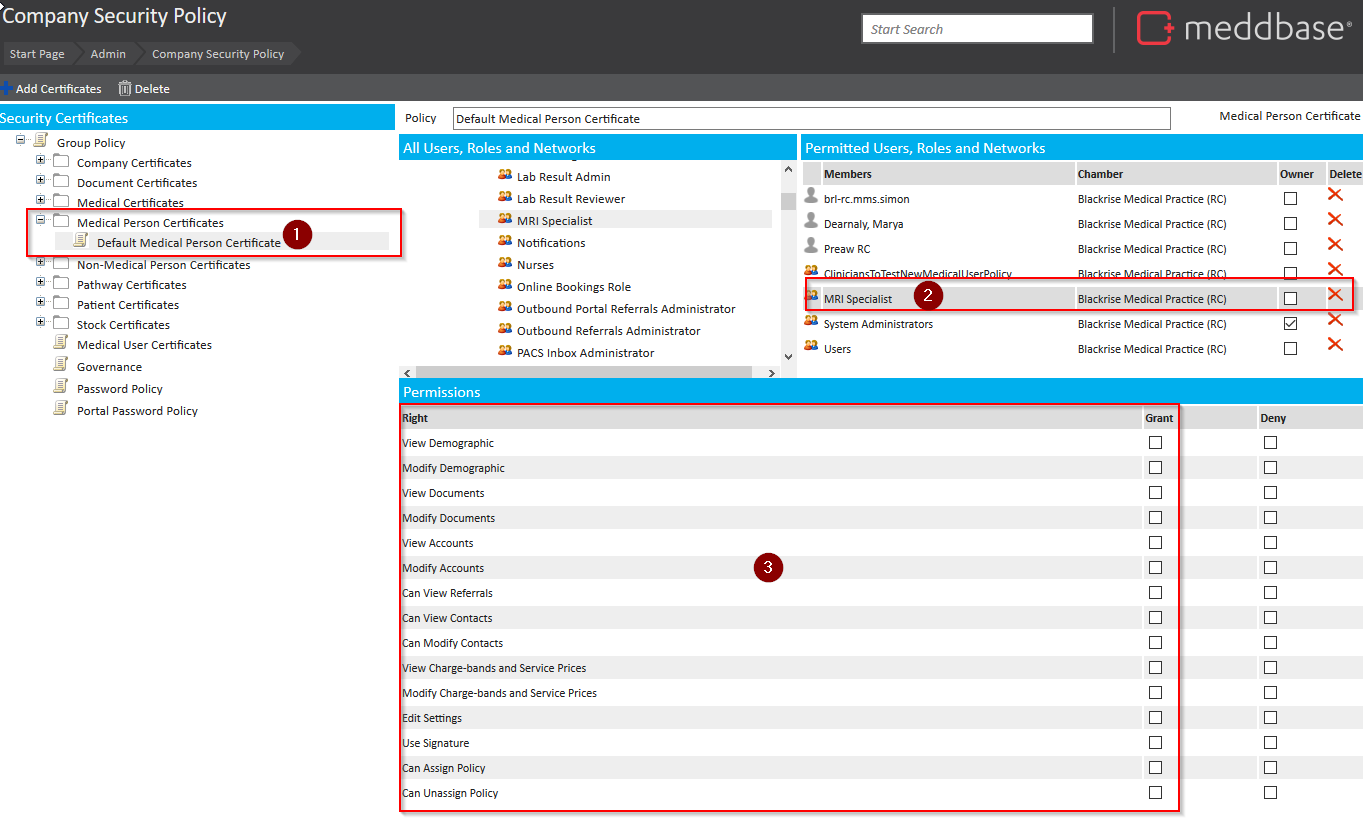Enable Grant for View Demographic right

click(x=1155, y=442)
